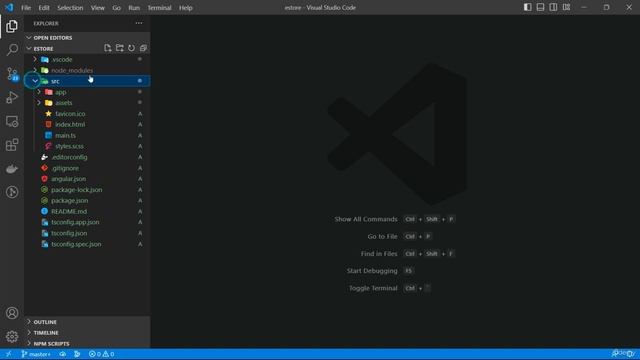Open the Remote Explorer icon
The image size is (640, 360).
(12, 121)
